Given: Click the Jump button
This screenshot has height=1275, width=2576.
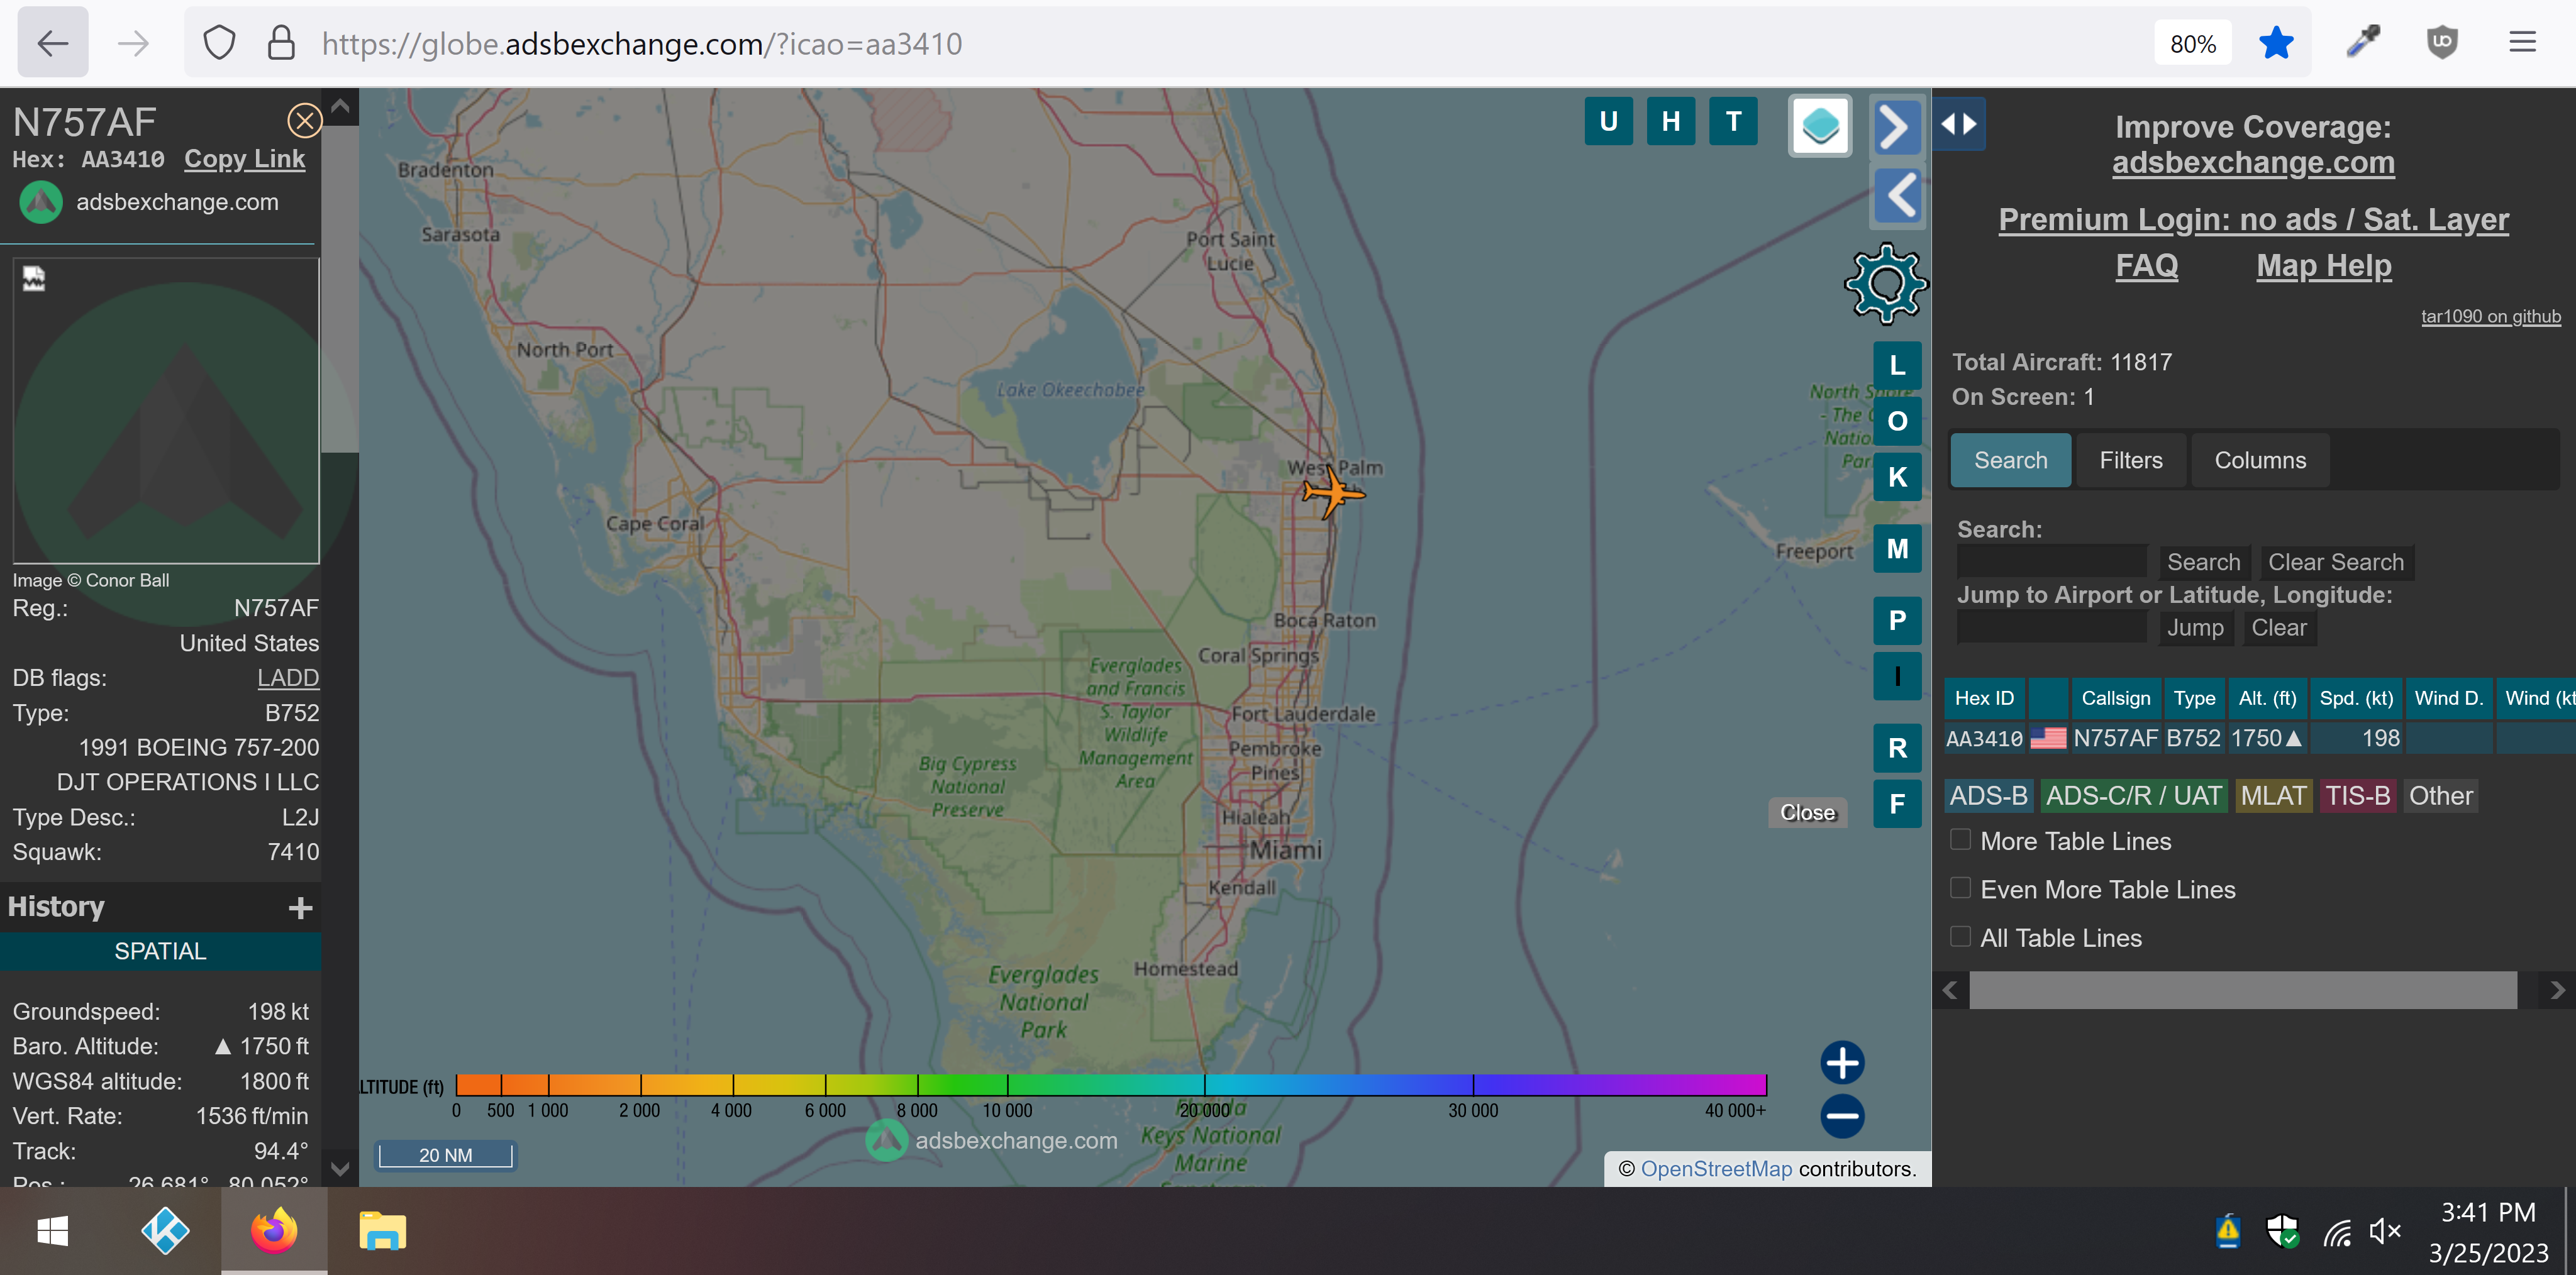Looking at the screenshot, I should point(2195,627).
